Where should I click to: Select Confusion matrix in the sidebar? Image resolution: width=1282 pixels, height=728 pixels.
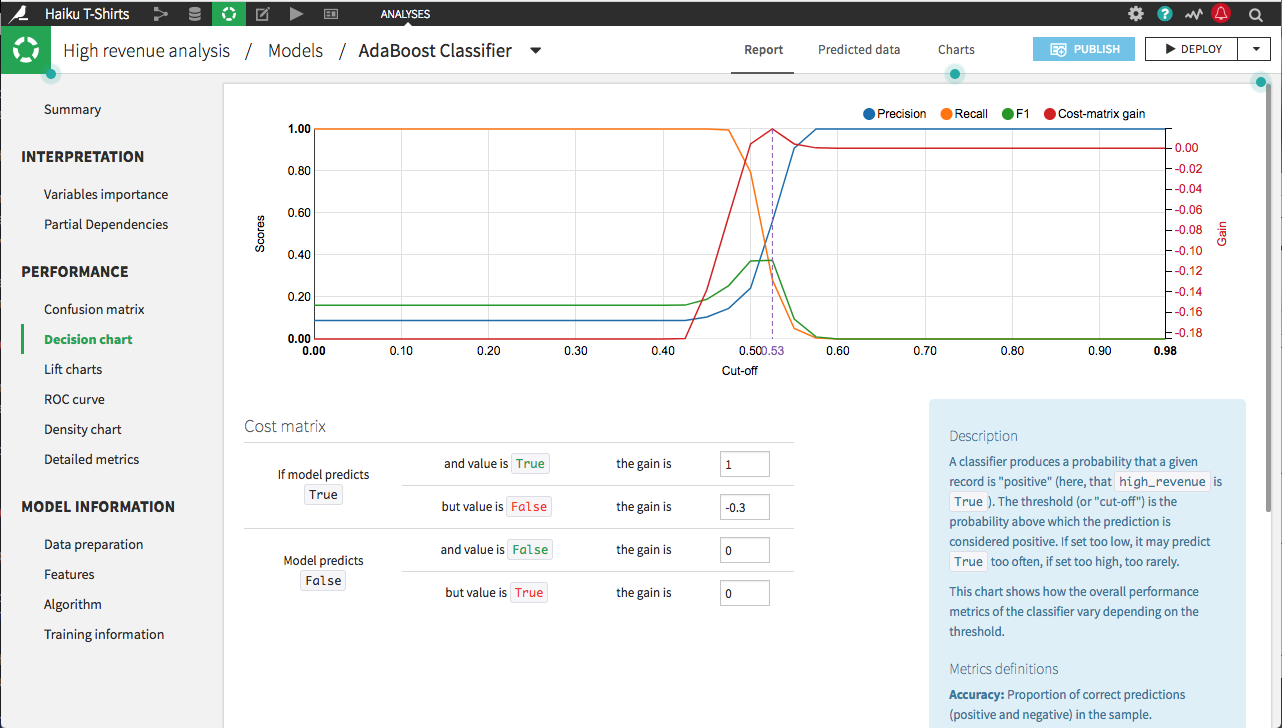coord(94,309)
